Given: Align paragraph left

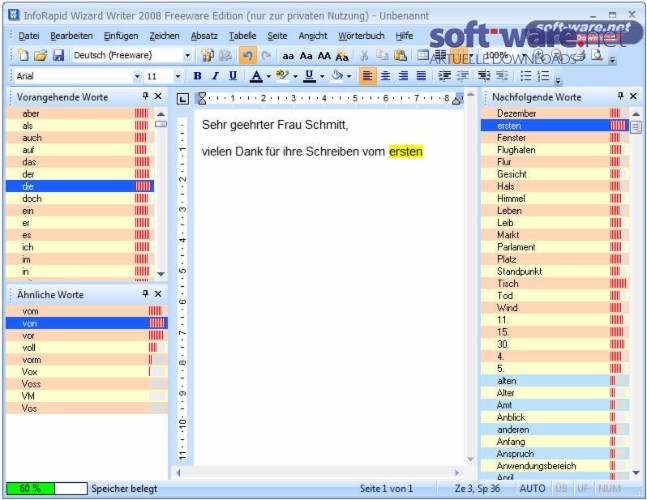Looking at the screenshot, I should [367, 76].
